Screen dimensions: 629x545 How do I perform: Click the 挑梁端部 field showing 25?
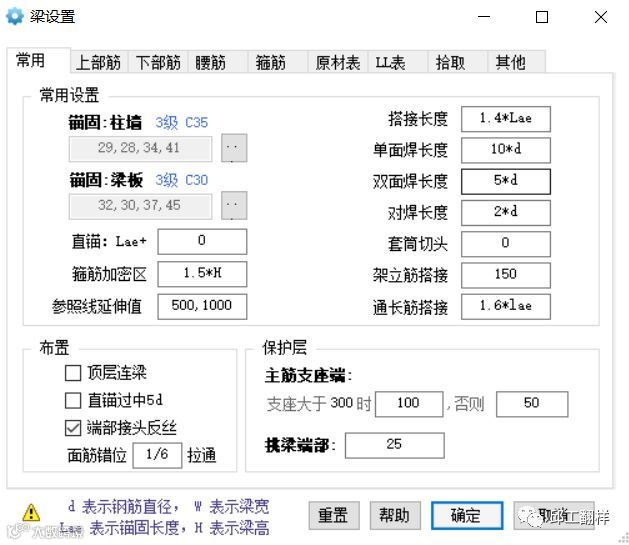395,445
